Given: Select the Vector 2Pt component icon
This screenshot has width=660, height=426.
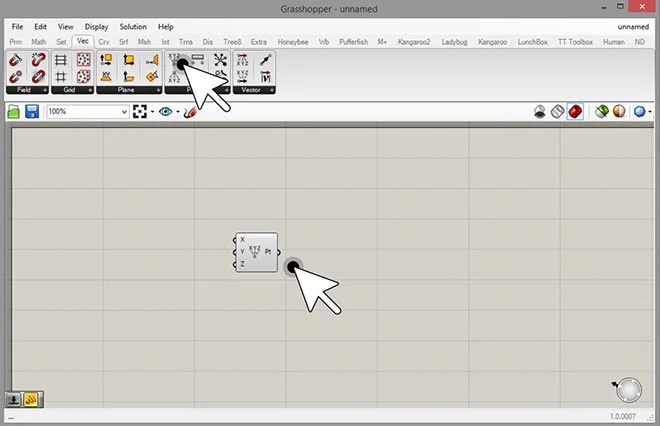Looking at the screenshot, I should coord(265,60).
